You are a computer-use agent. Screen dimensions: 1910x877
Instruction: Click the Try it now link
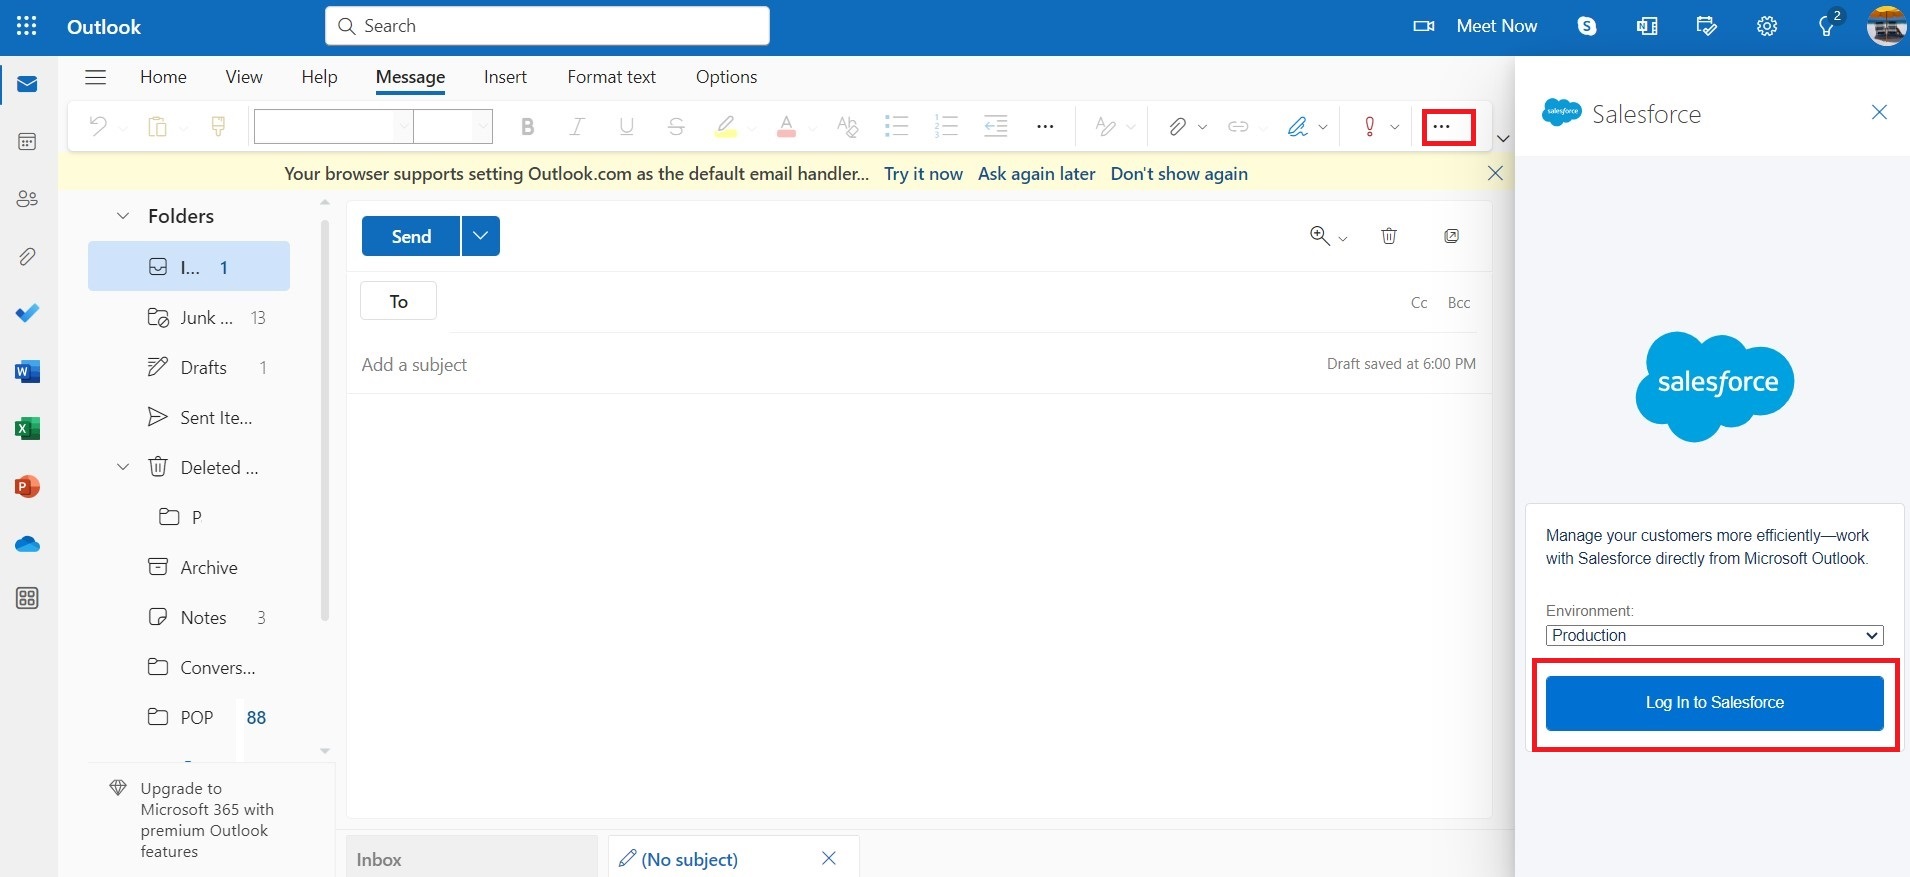pyautogui.click(x=923, y=174)
